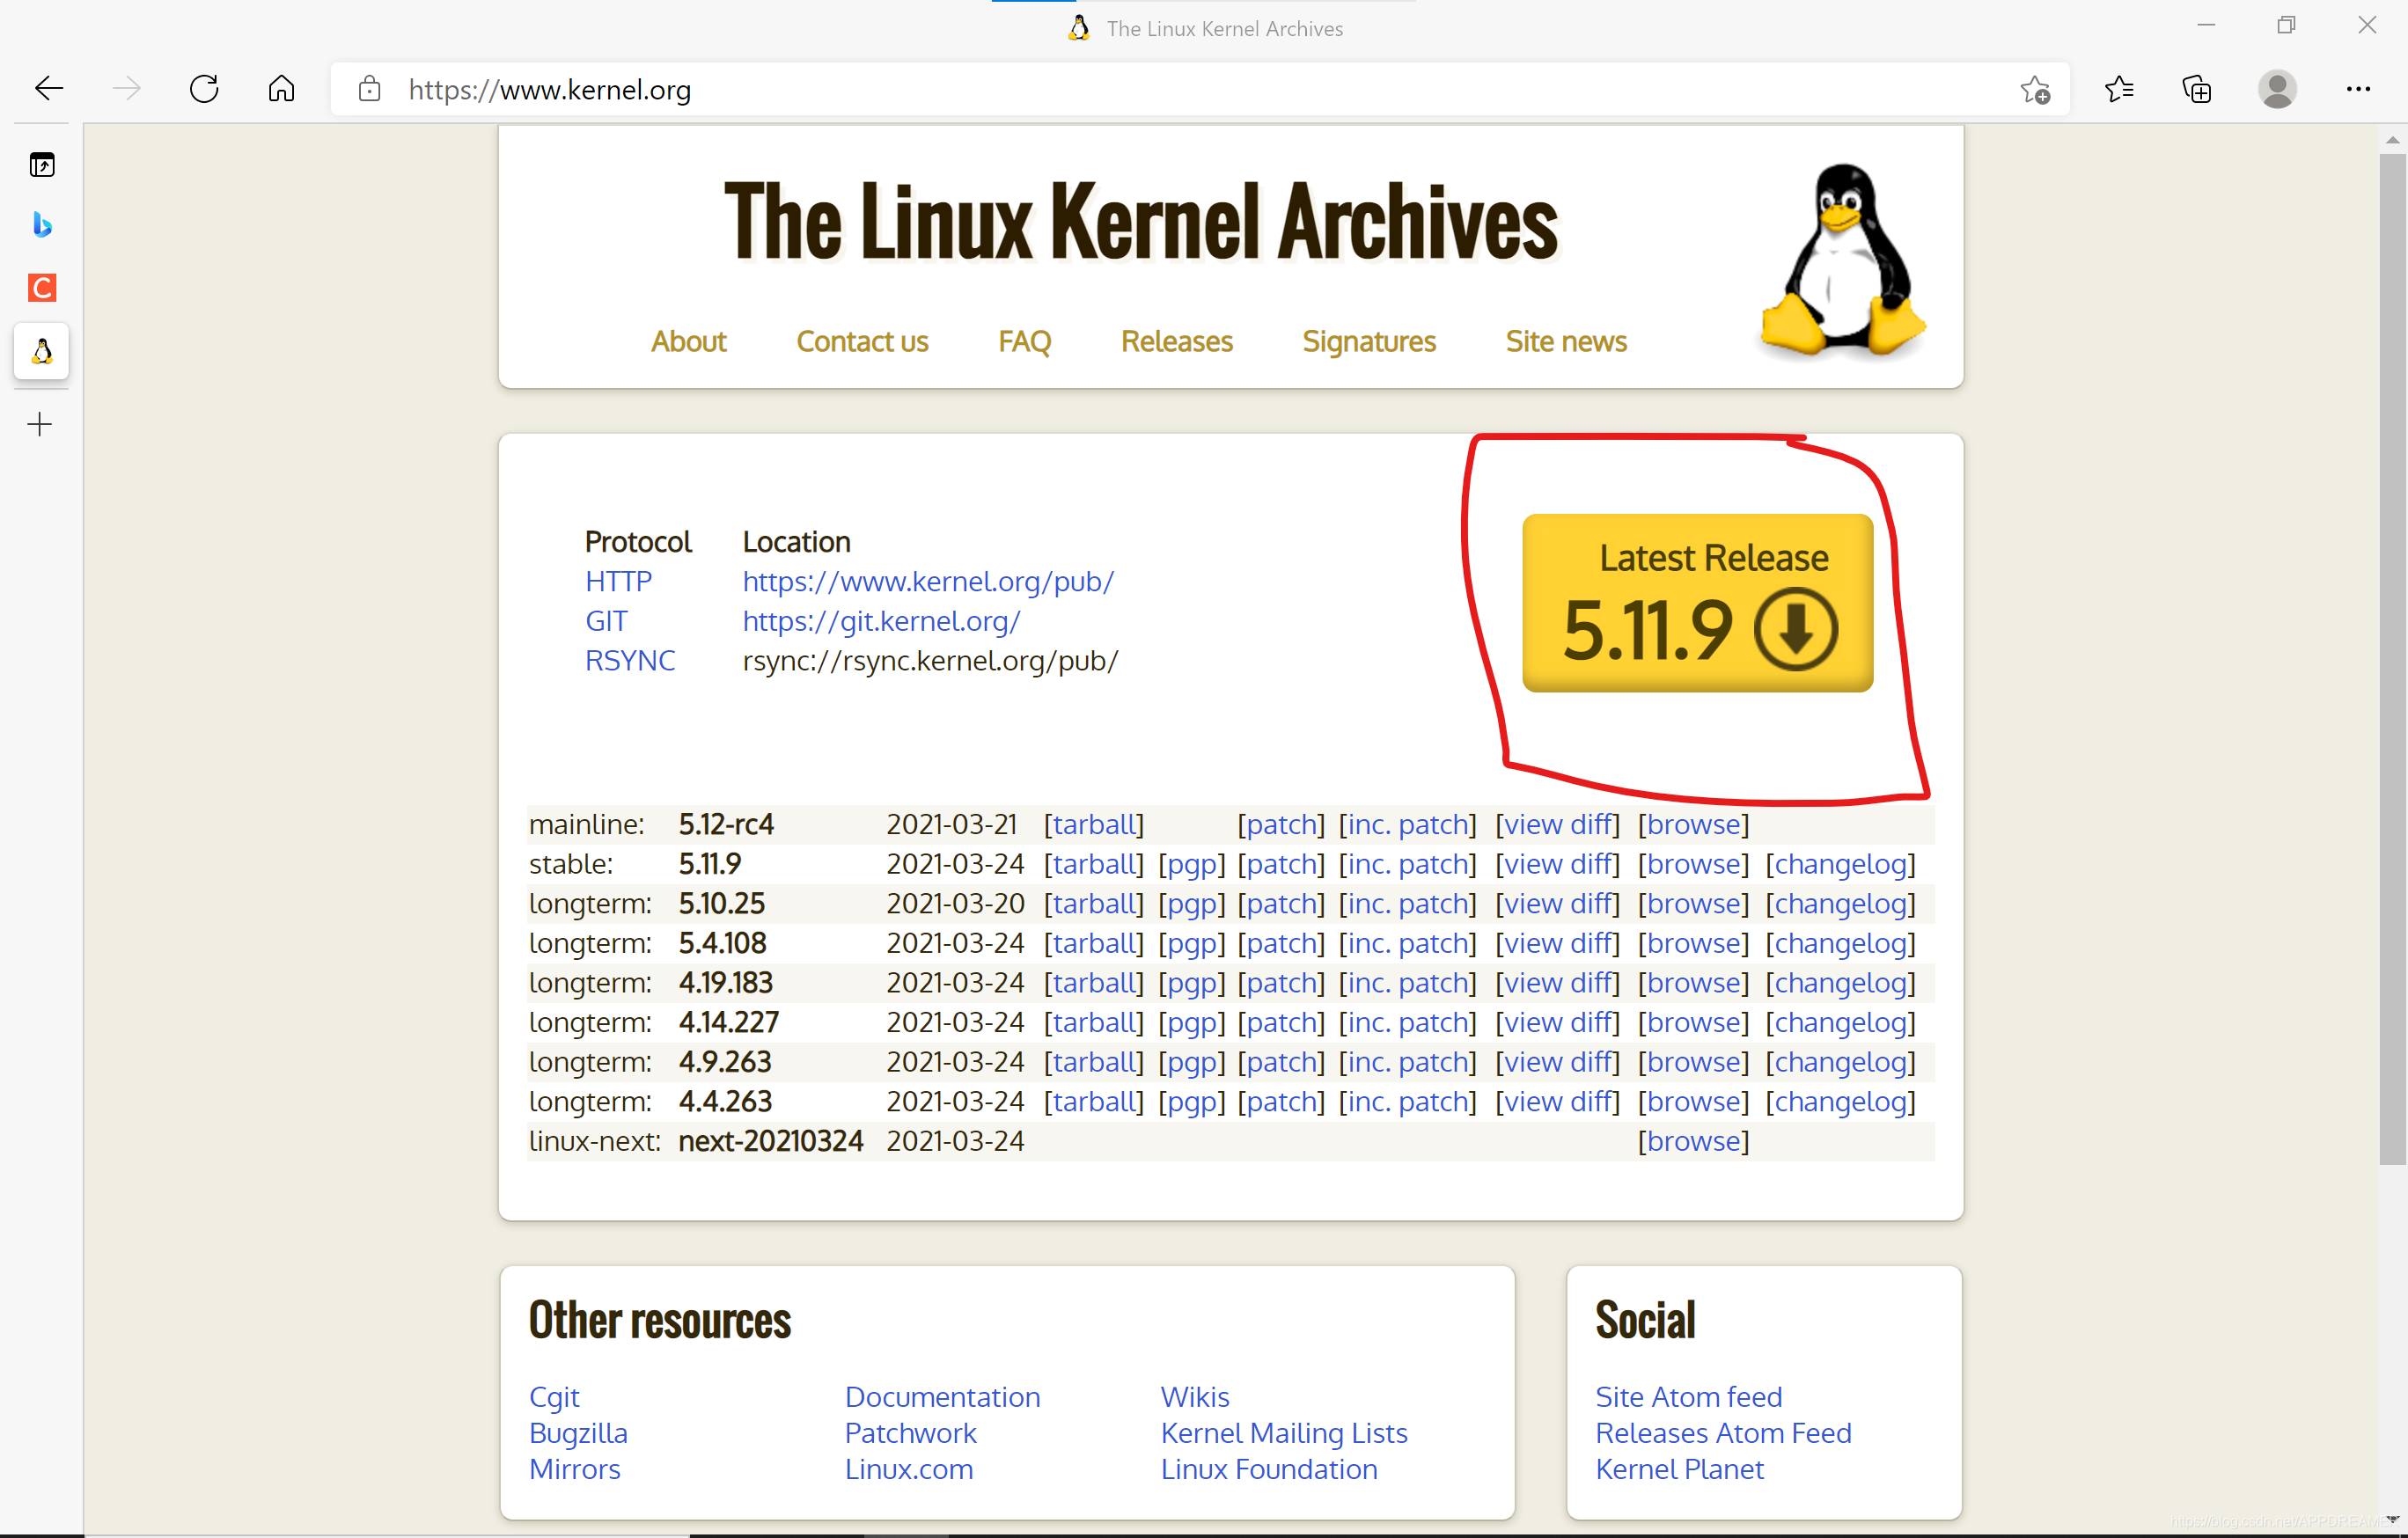Image resolution: width=2408 pixels, height=1538 pixels.
Task: Add a new tab with the plus icon
Action: click(x=40, y=424)
